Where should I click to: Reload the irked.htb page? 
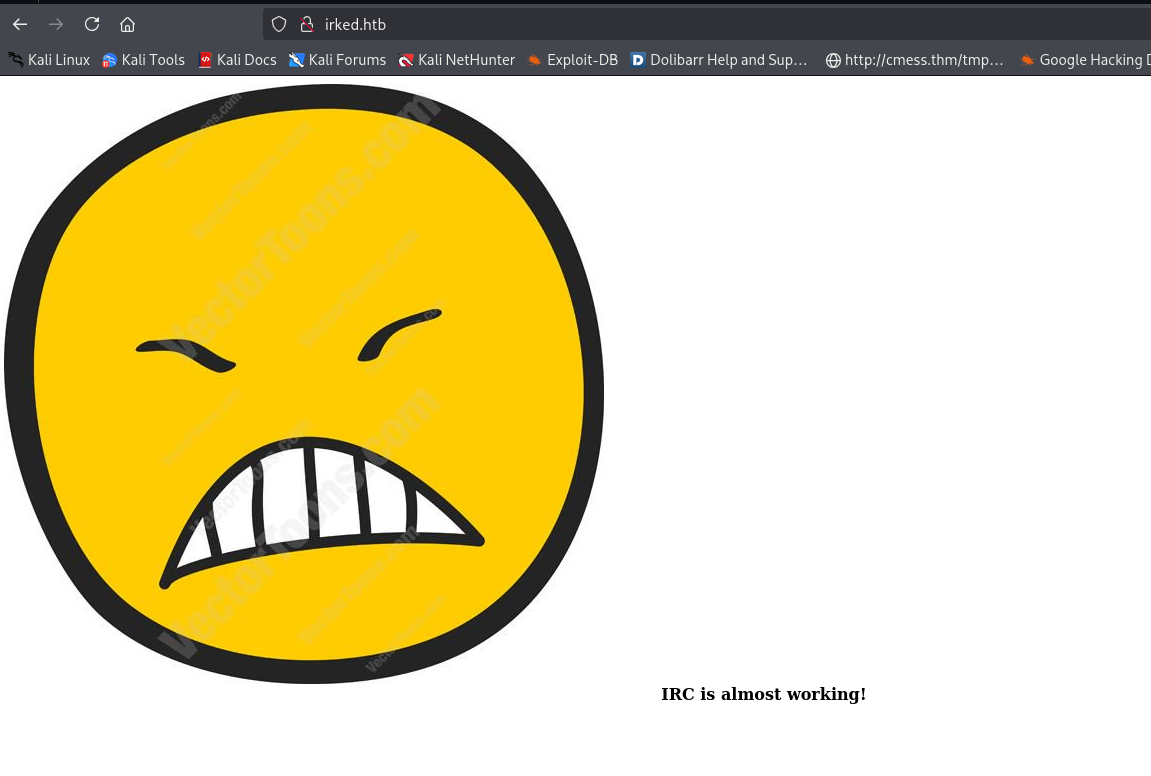(x=92, y=24)
